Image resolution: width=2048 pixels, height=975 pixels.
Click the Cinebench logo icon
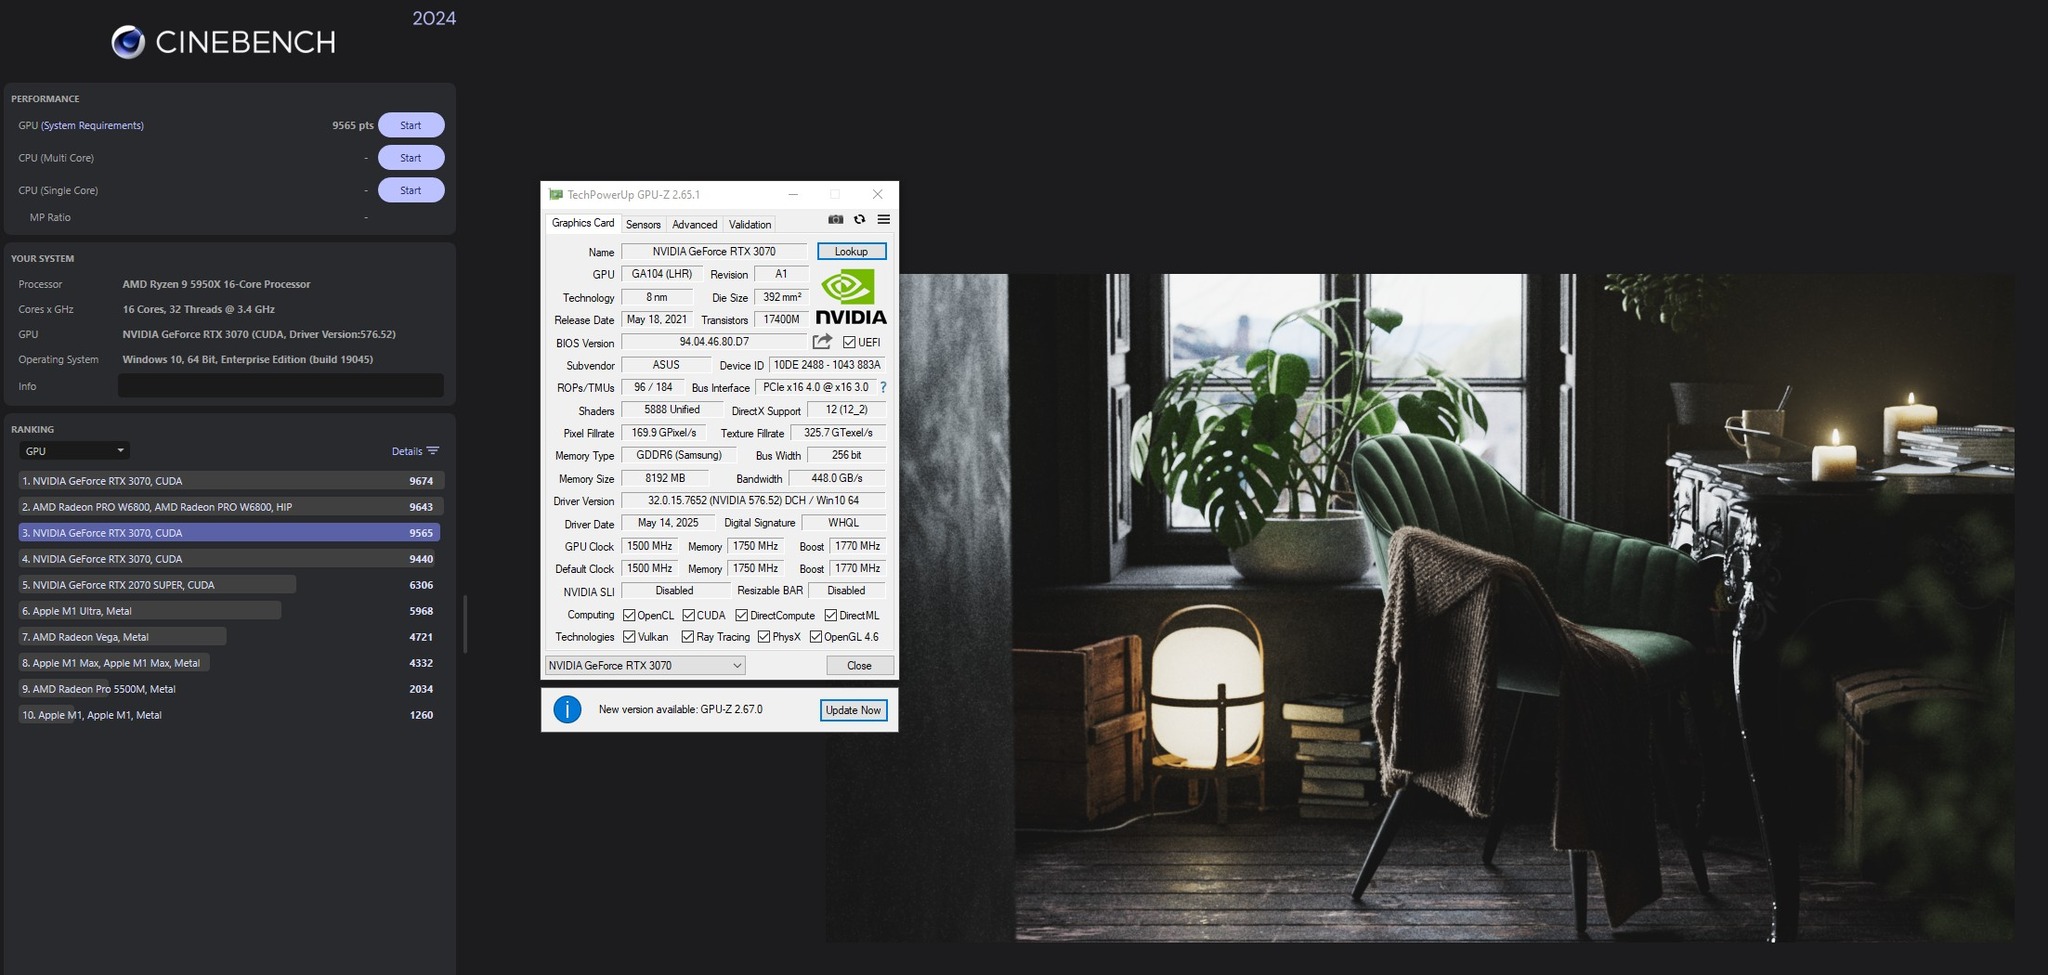click(x=128, y=42)
